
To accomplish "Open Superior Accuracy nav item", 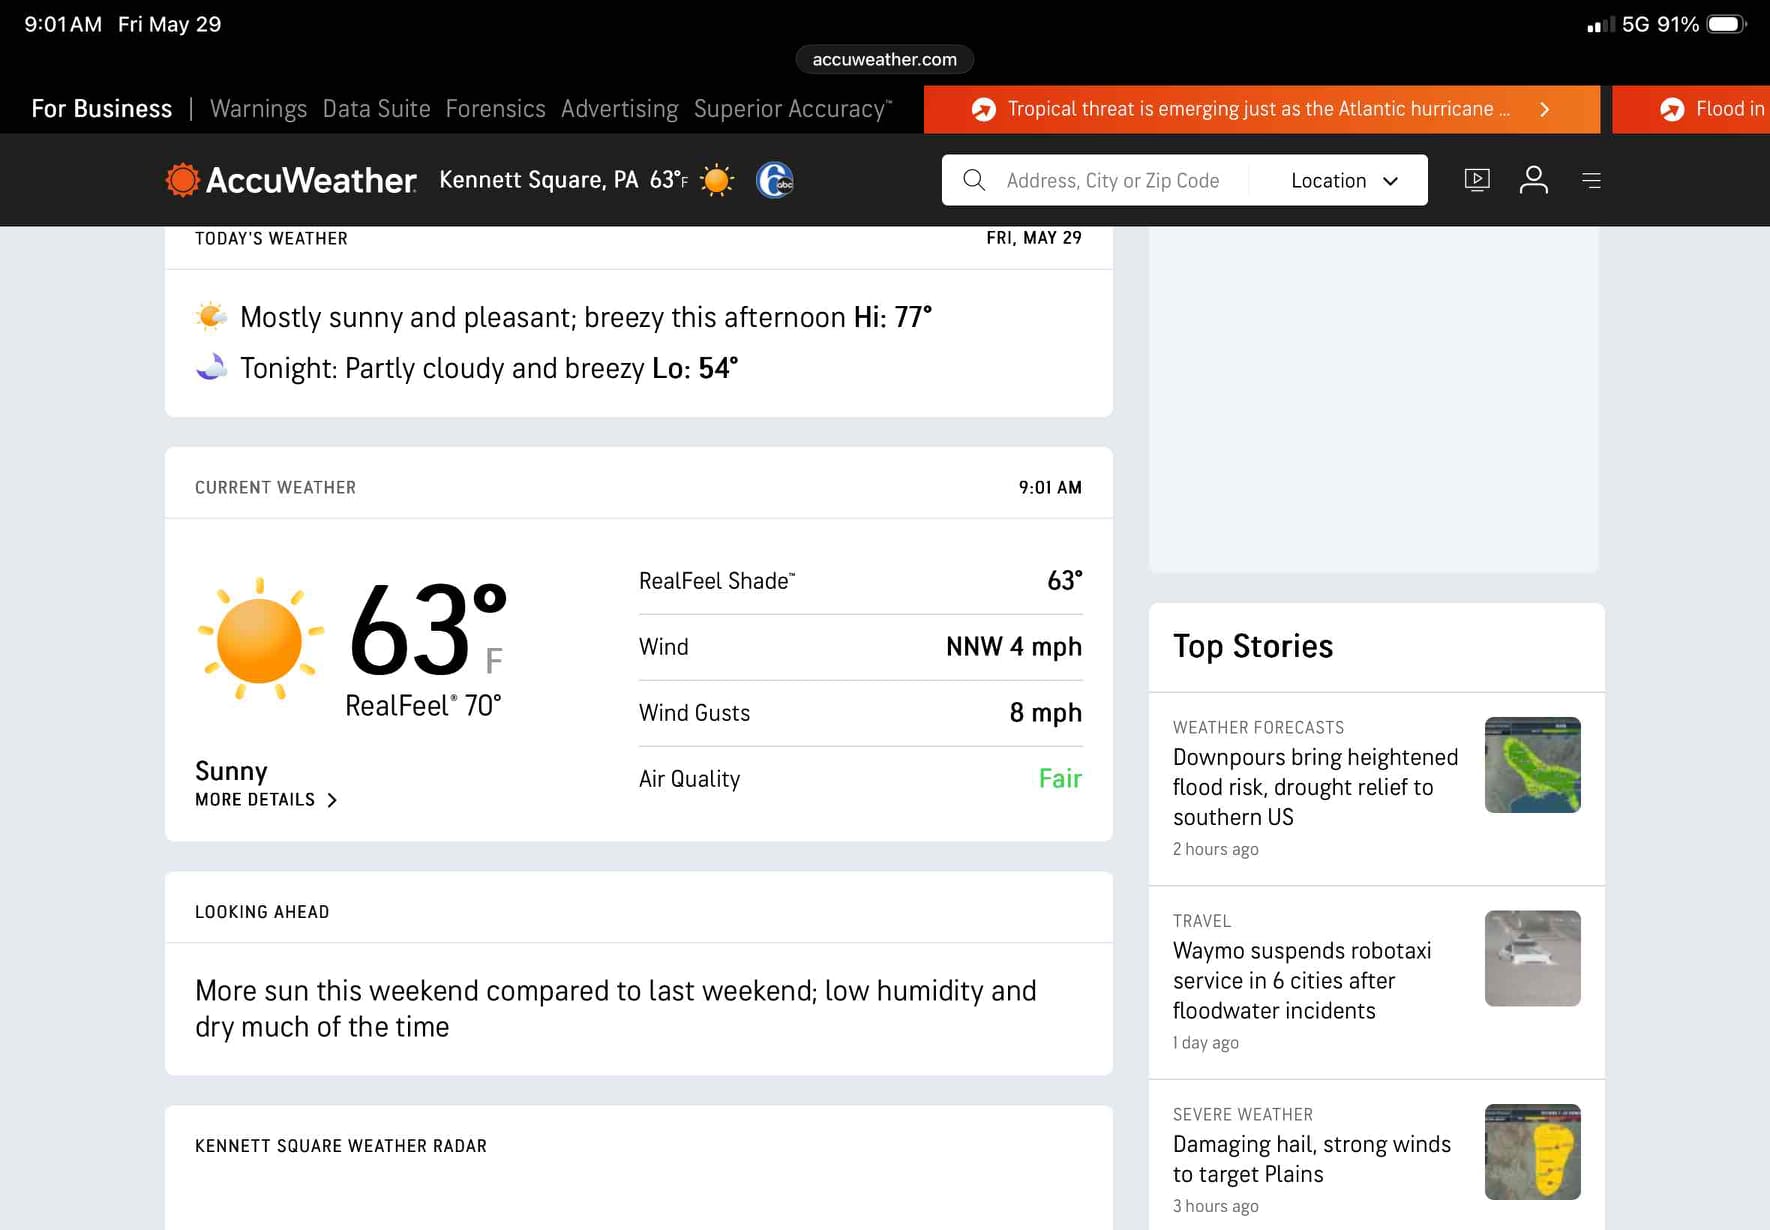I will click(x=793, y=109).
